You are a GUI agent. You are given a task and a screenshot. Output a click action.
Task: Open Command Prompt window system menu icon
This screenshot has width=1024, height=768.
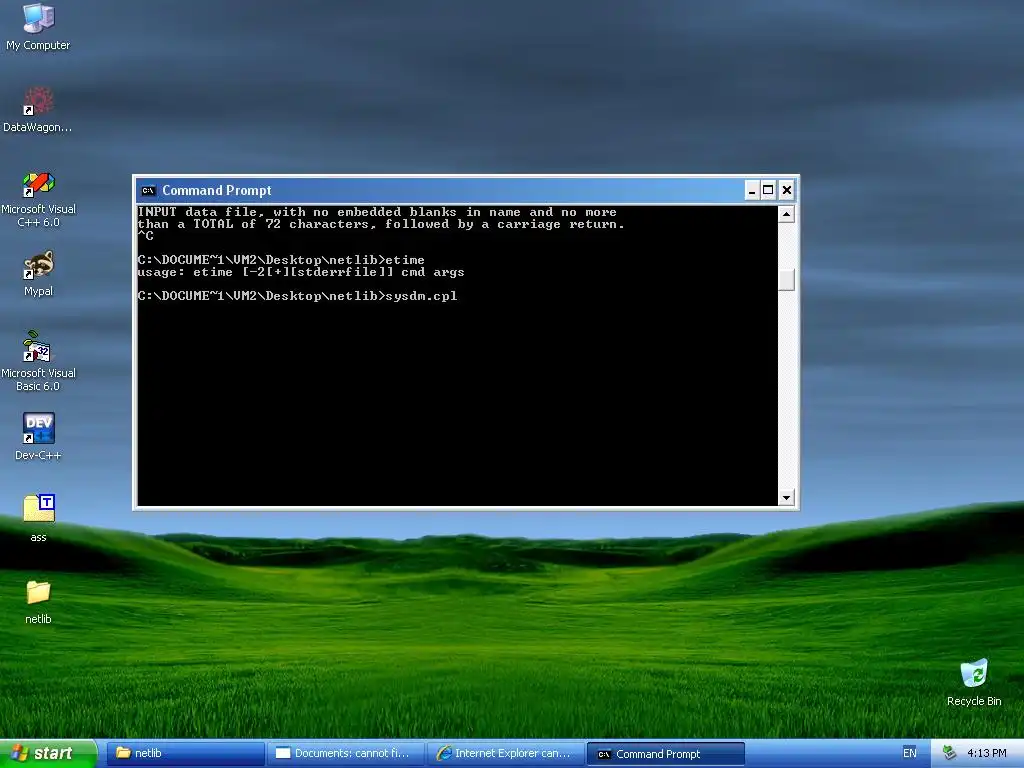click(x=148, y=191)
